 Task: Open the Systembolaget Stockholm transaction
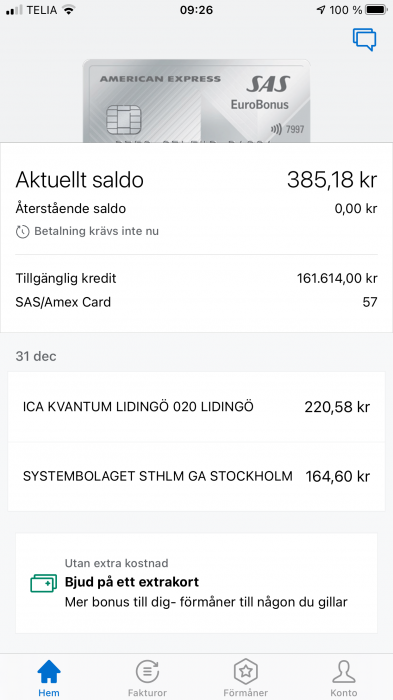tap(196, 477)
